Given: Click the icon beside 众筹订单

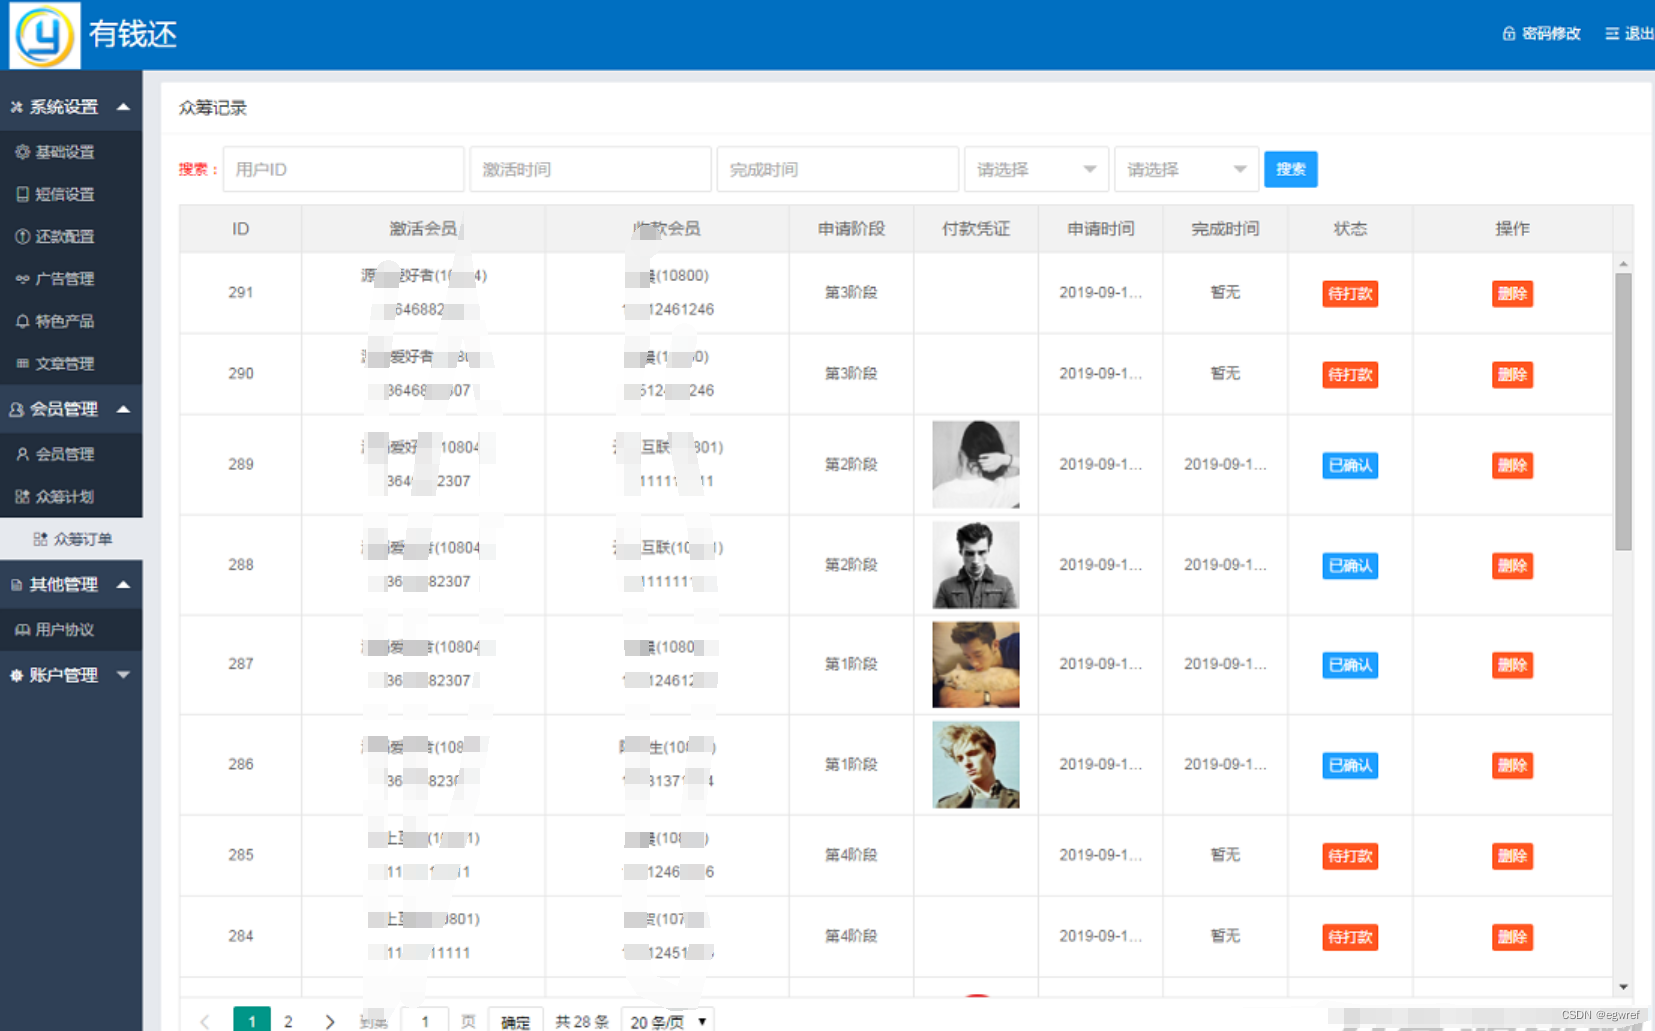Looking at the screenshot, I should pyautogui.click(x=40, y=539).
